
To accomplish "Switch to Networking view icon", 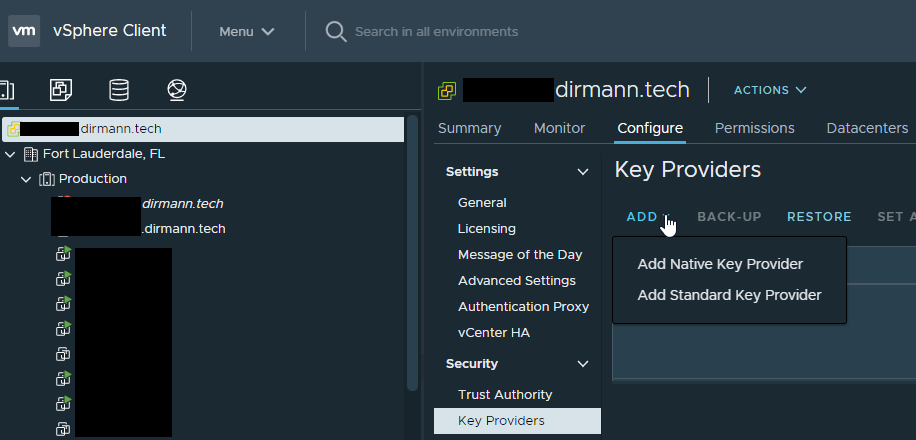I will click(x=176, y=90).
